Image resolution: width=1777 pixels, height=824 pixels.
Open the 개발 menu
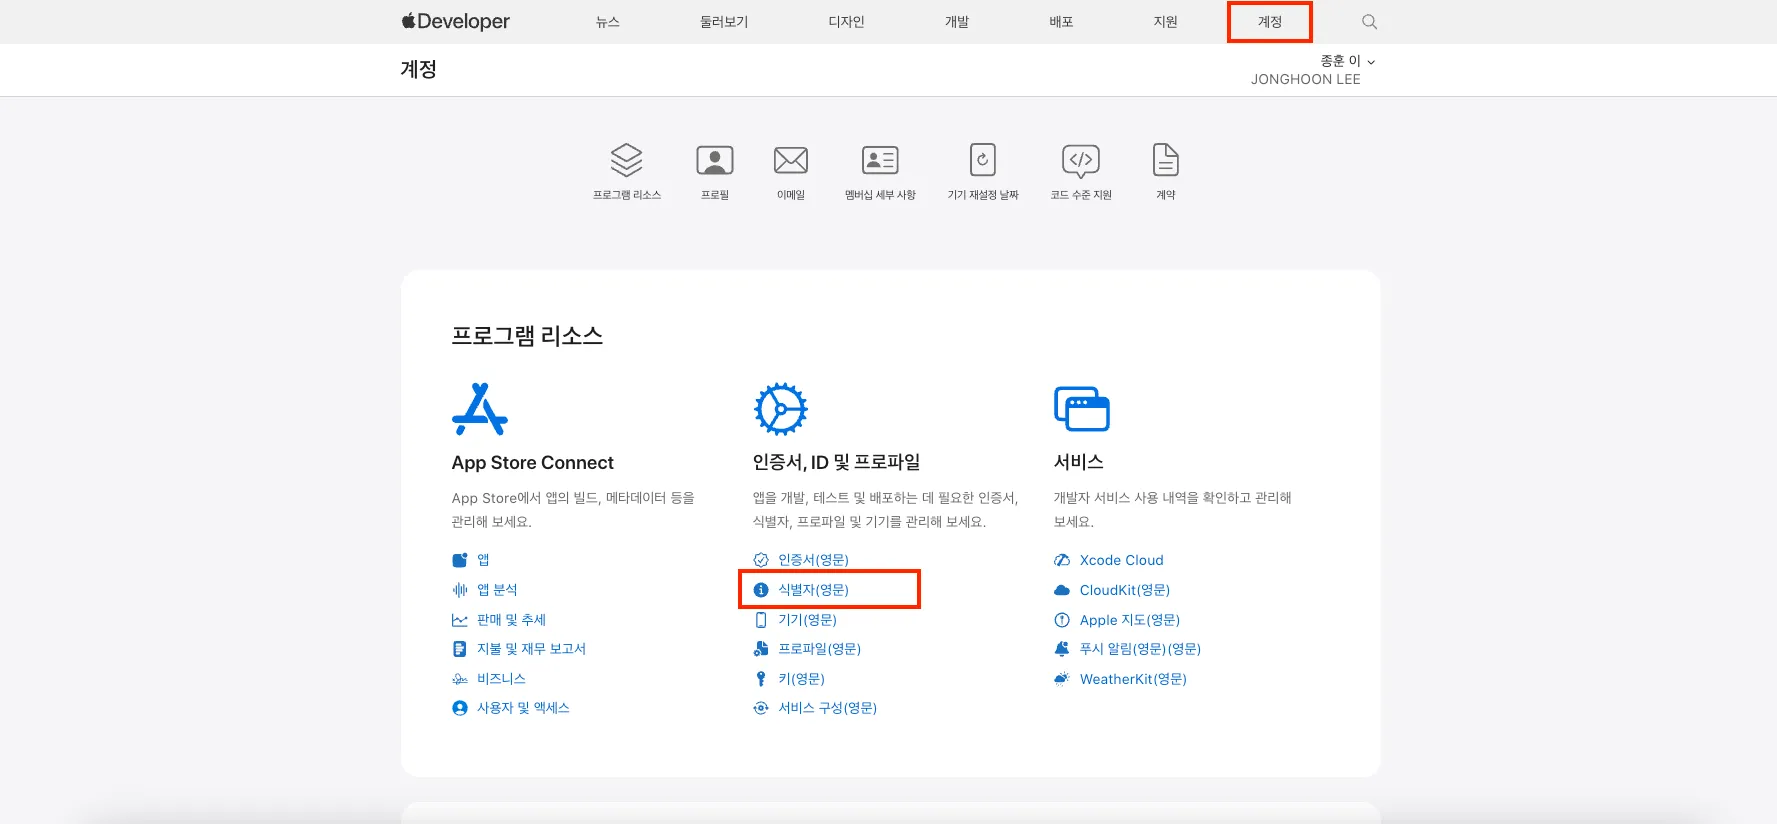pos(957,22)
